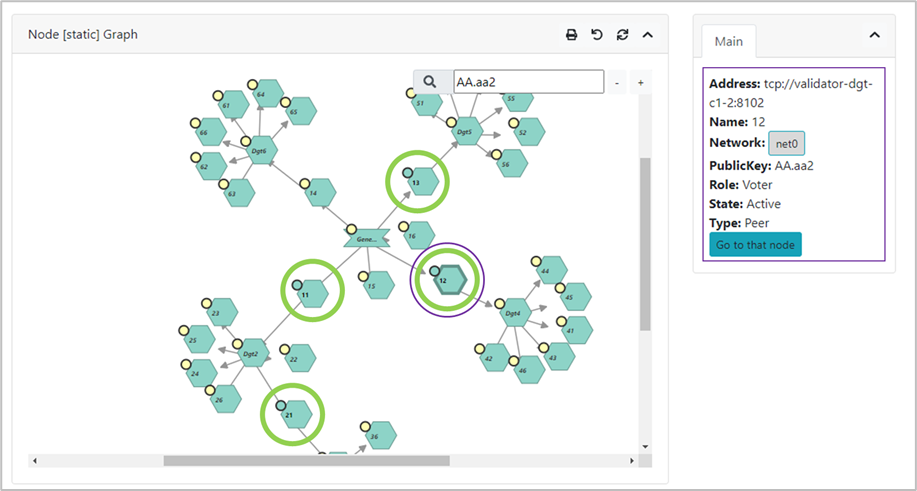This screenshot has height=491, width=917.
Task: Click the magnifier search icon
Action: click(x=430, y=82)
